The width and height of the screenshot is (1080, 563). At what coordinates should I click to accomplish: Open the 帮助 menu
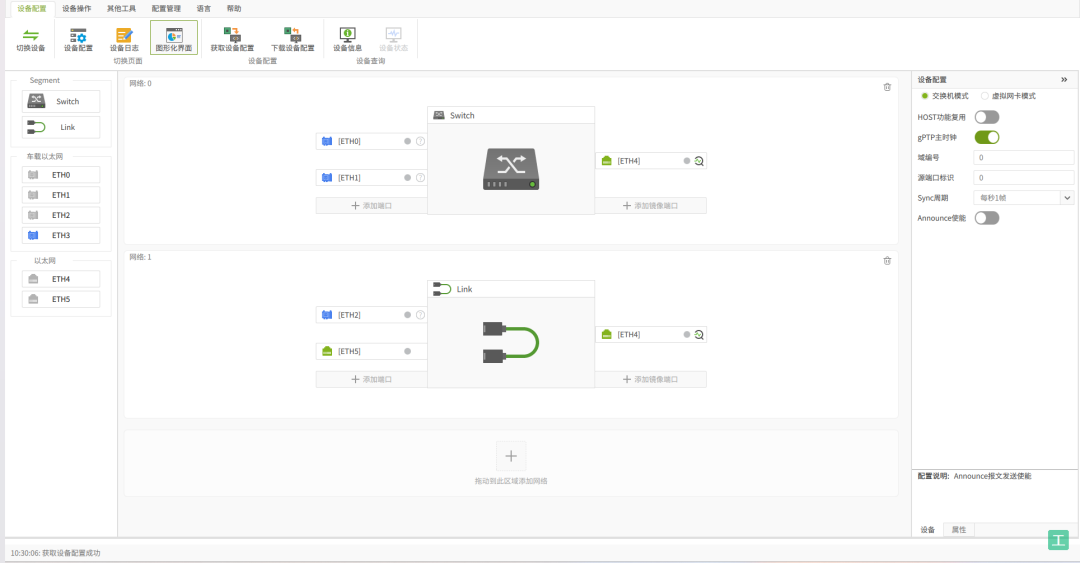(234, 8)
